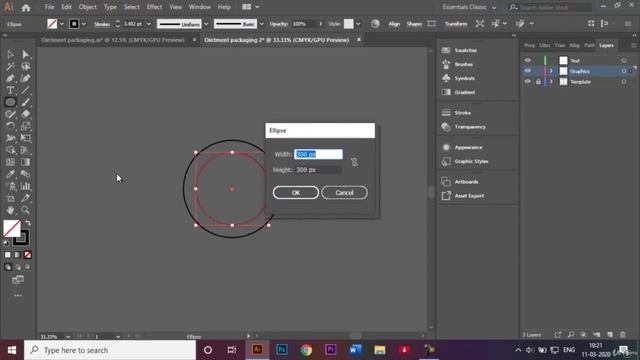Open the stroke weight dropdown
640x360 pixels.
[149, 24]
